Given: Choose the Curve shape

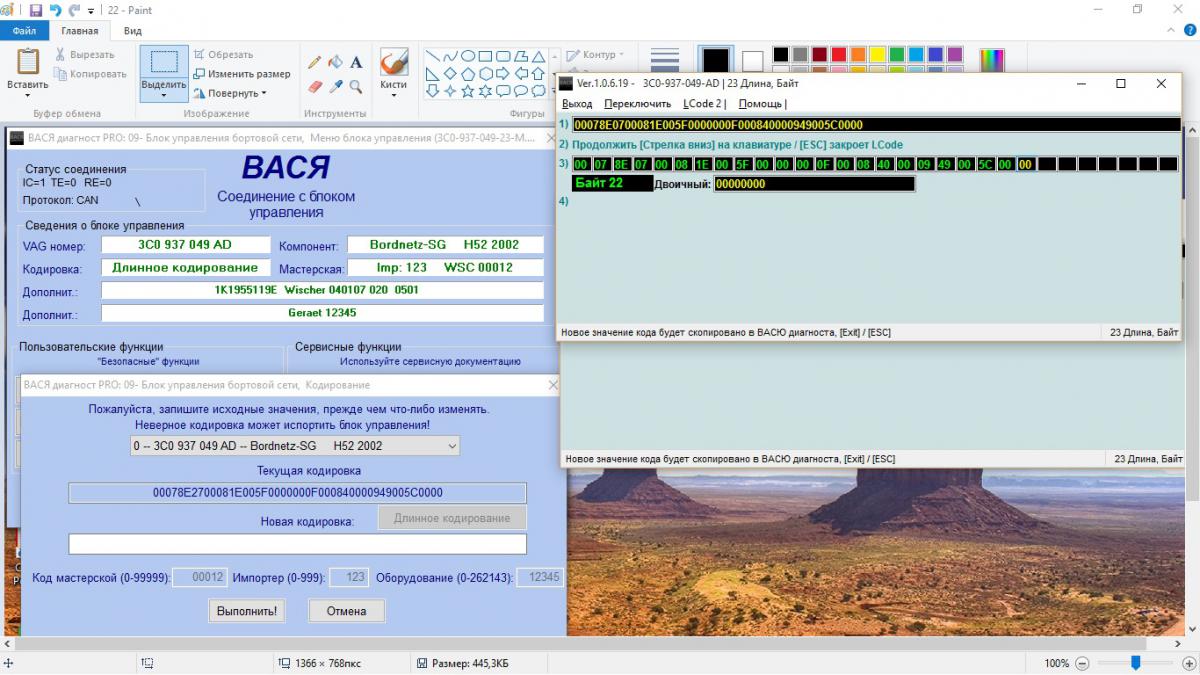Looking at the screenshot, I should point(451,56).
